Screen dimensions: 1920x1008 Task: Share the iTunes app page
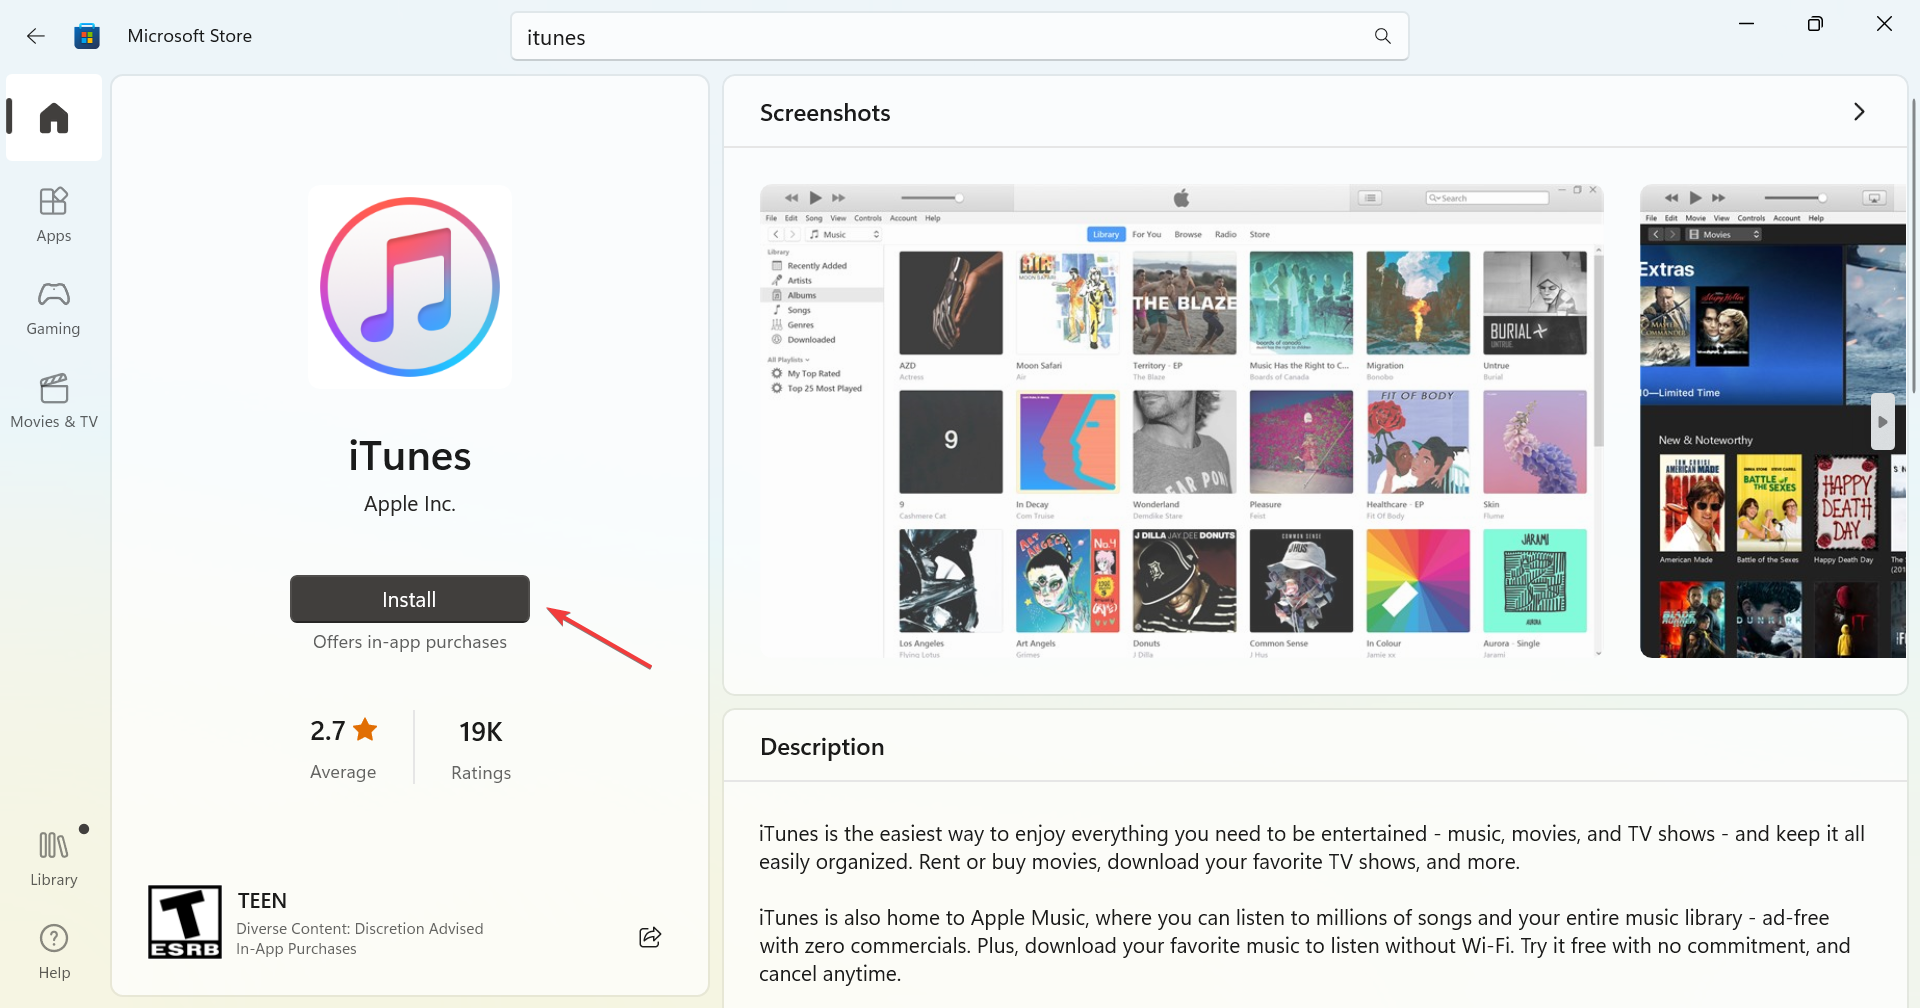tap(650, 937)
